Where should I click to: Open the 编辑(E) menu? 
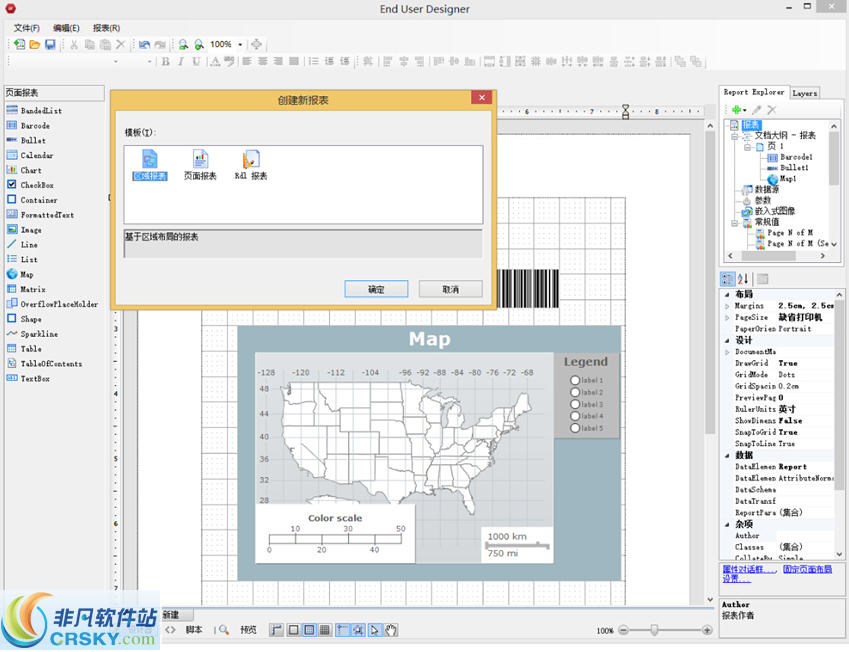(66, 28)
